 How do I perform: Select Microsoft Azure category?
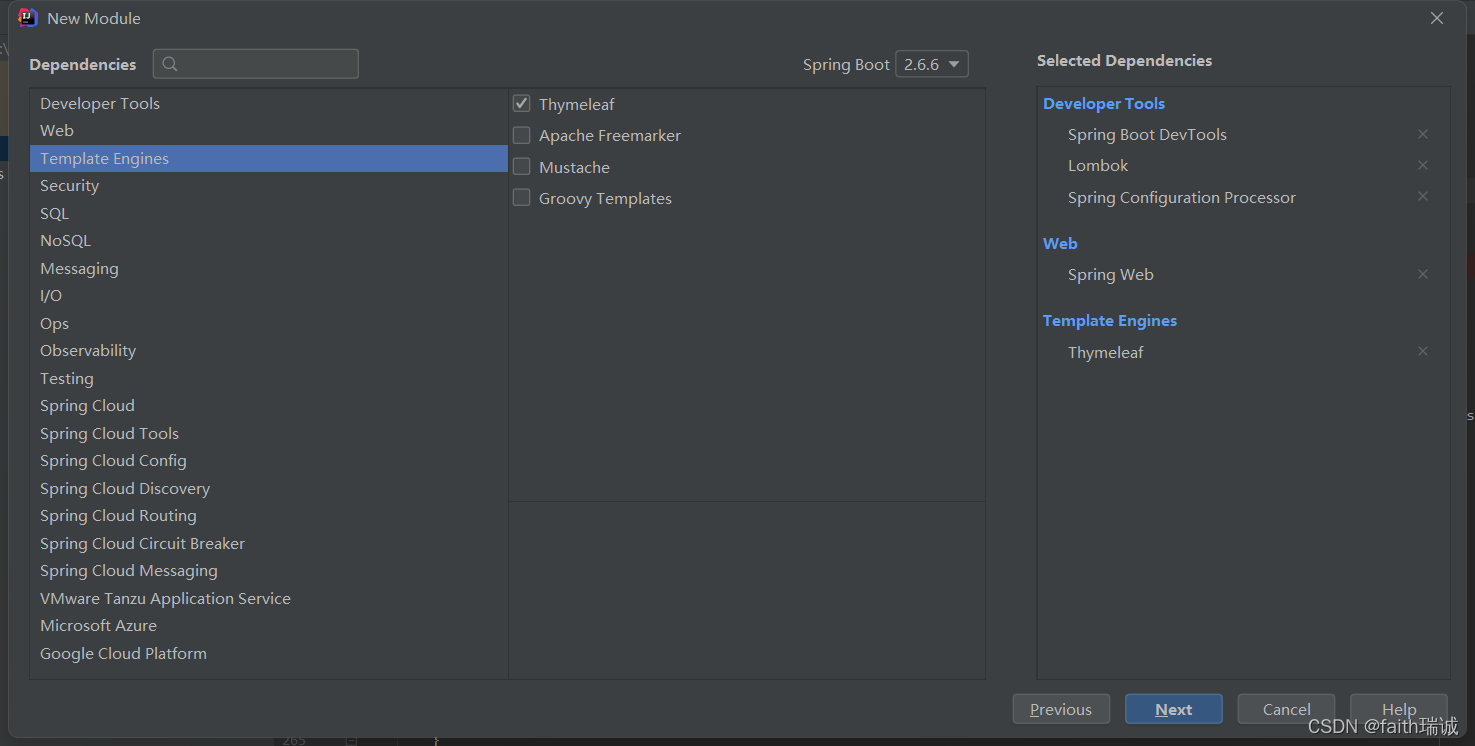pos(269,626)
